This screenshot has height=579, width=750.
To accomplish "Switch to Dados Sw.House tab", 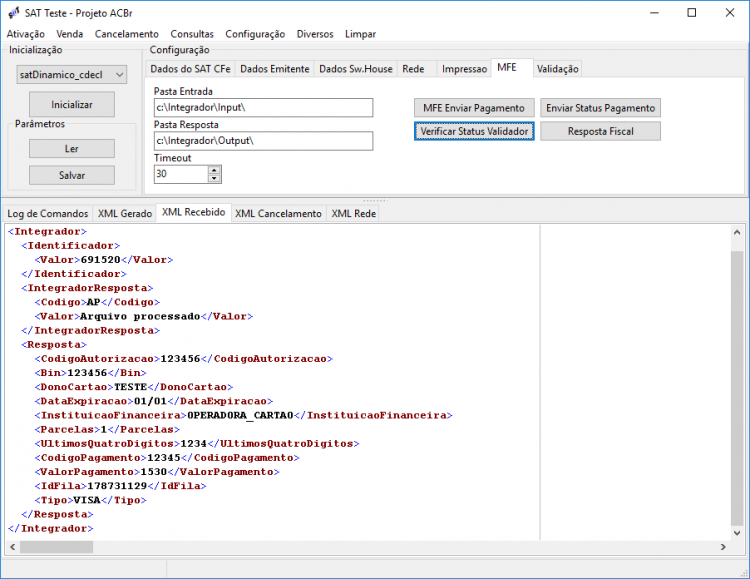I will (x=356, y=69).
